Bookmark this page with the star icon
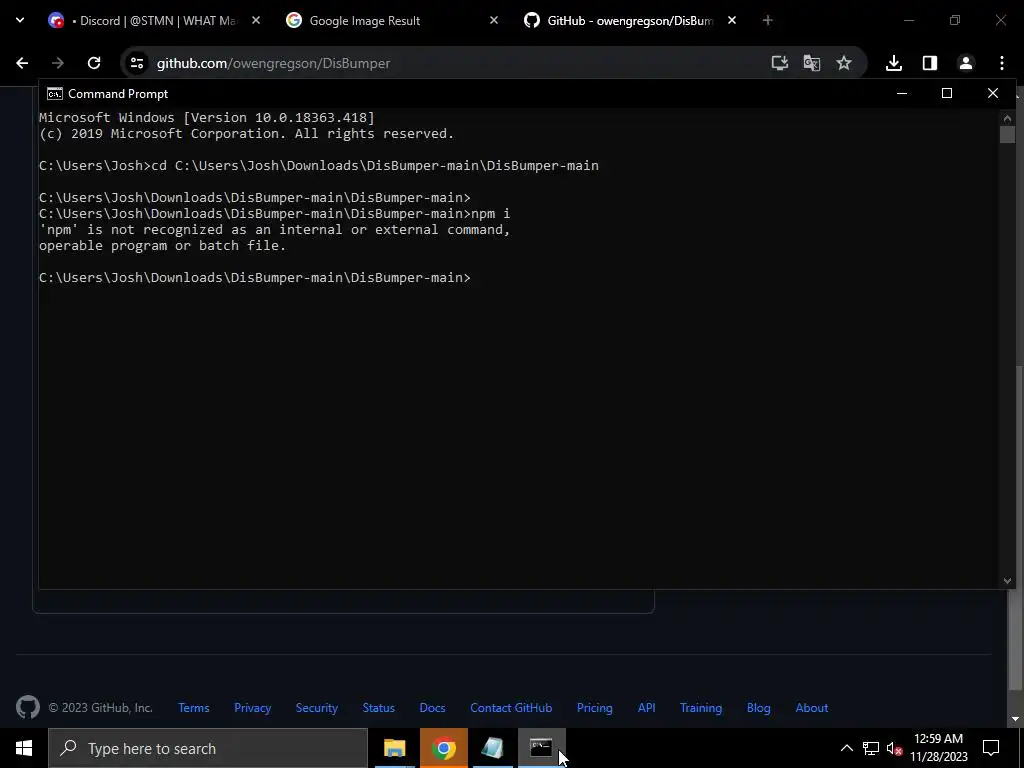The image size is (1024, 768). pyautogui.click(x=844, y=63)
